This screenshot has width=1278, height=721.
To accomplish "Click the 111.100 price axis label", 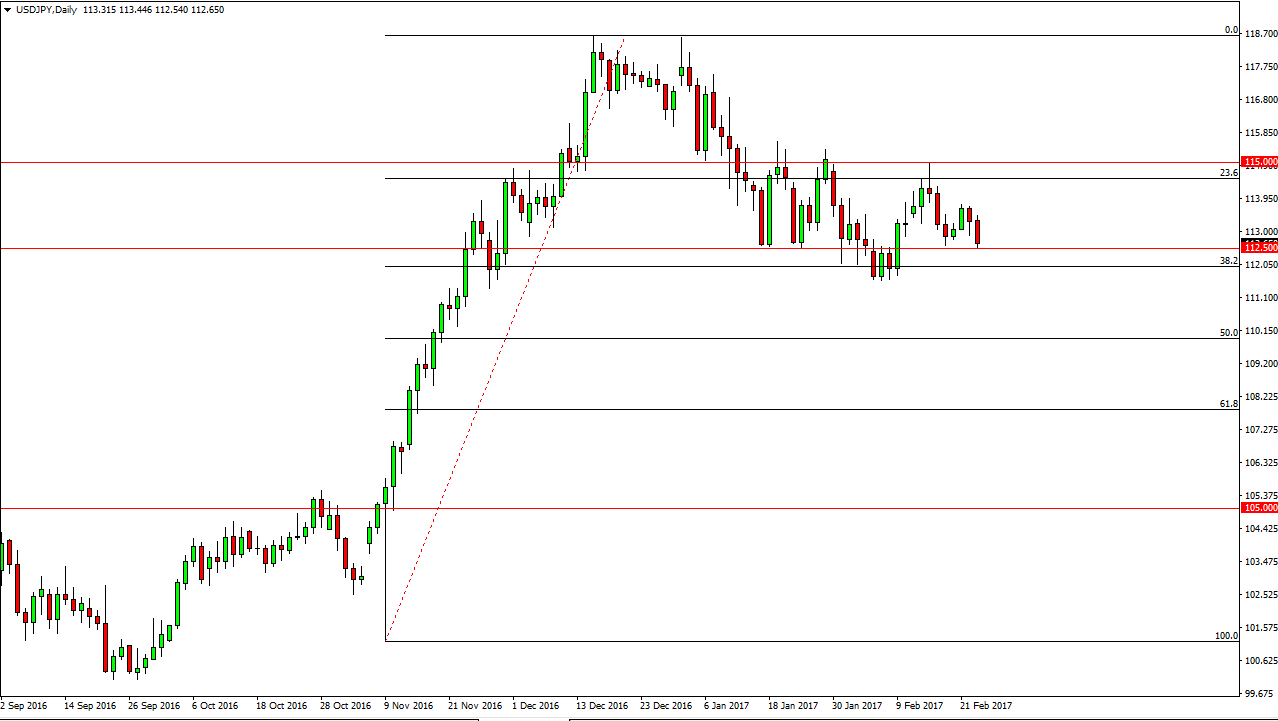I will tap(1262, 298).
